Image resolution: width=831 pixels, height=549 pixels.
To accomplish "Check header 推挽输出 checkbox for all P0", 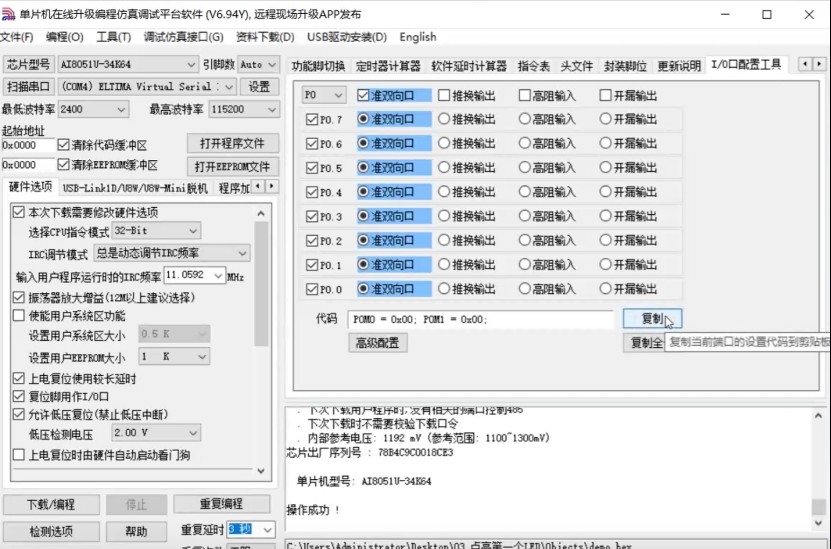I will click(444, 95).
